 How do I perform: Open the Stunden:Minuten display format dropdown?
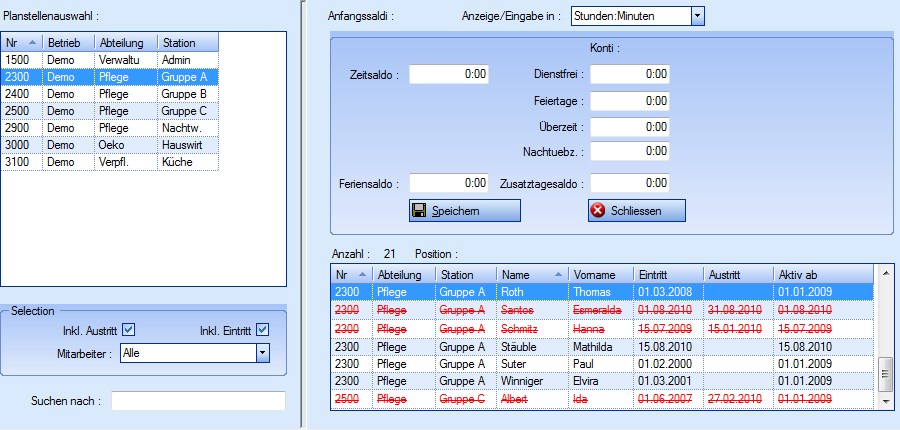click(x=698, y=16)
